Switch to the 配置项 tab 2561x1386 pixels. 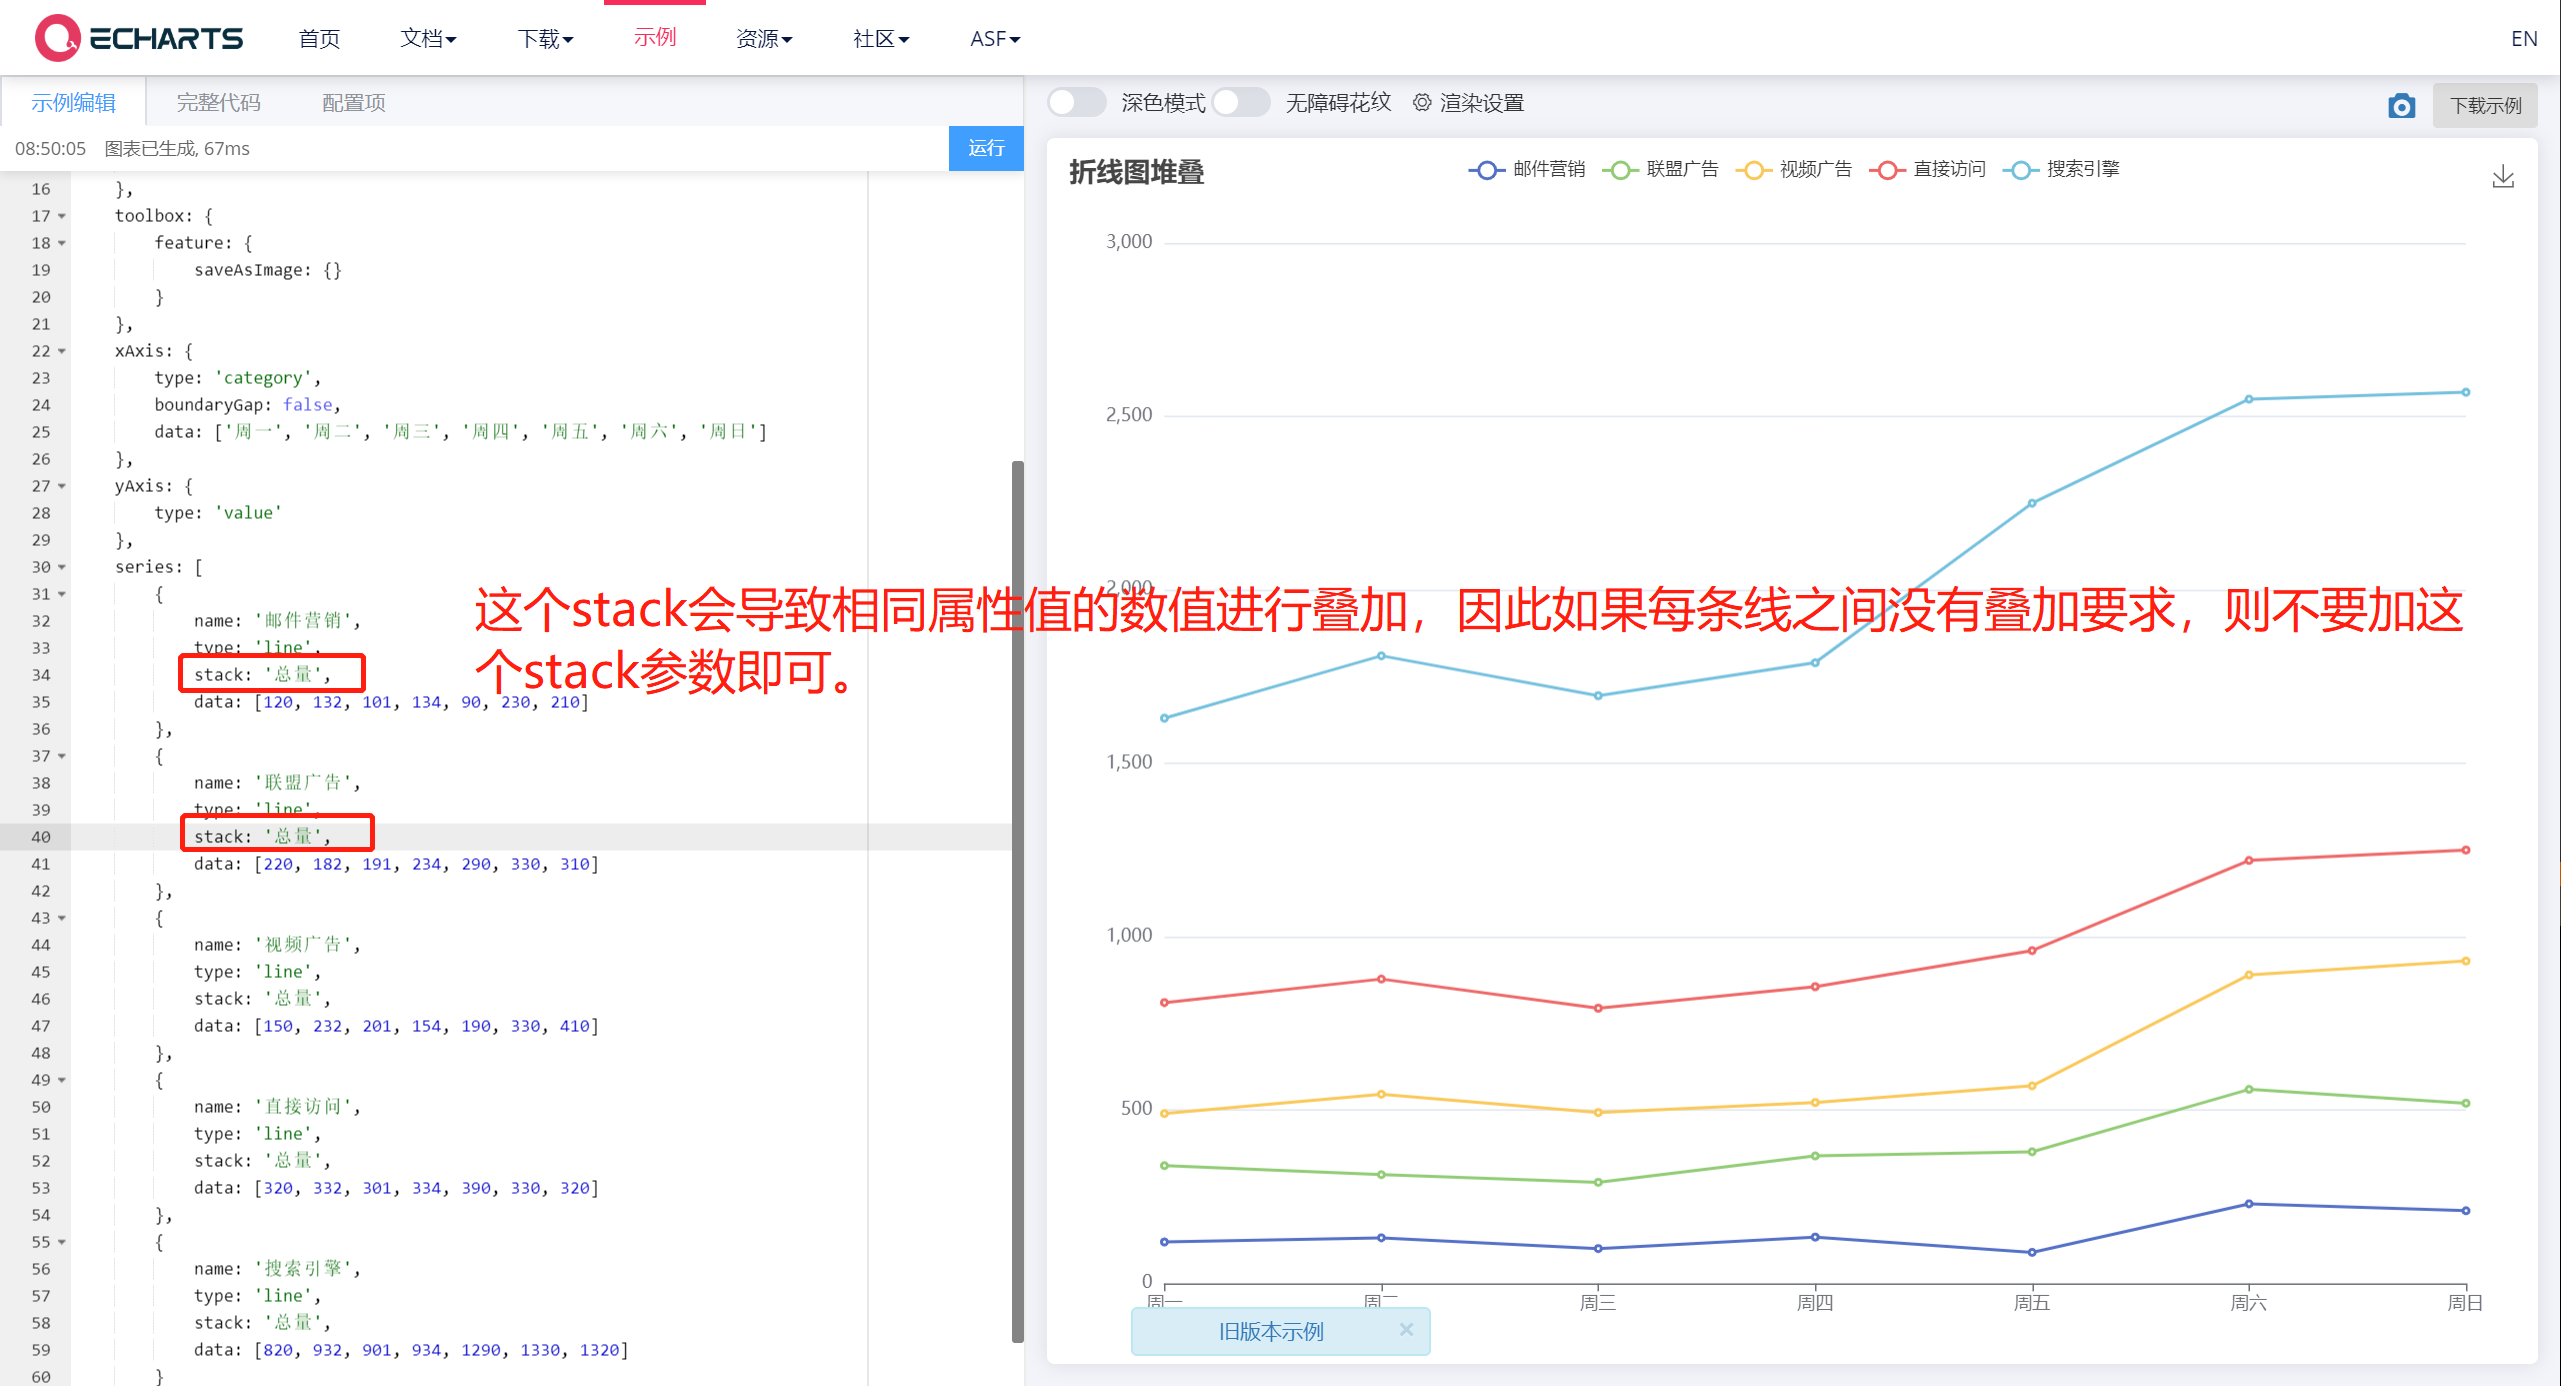pyautogui.click(x=352, y=102)
